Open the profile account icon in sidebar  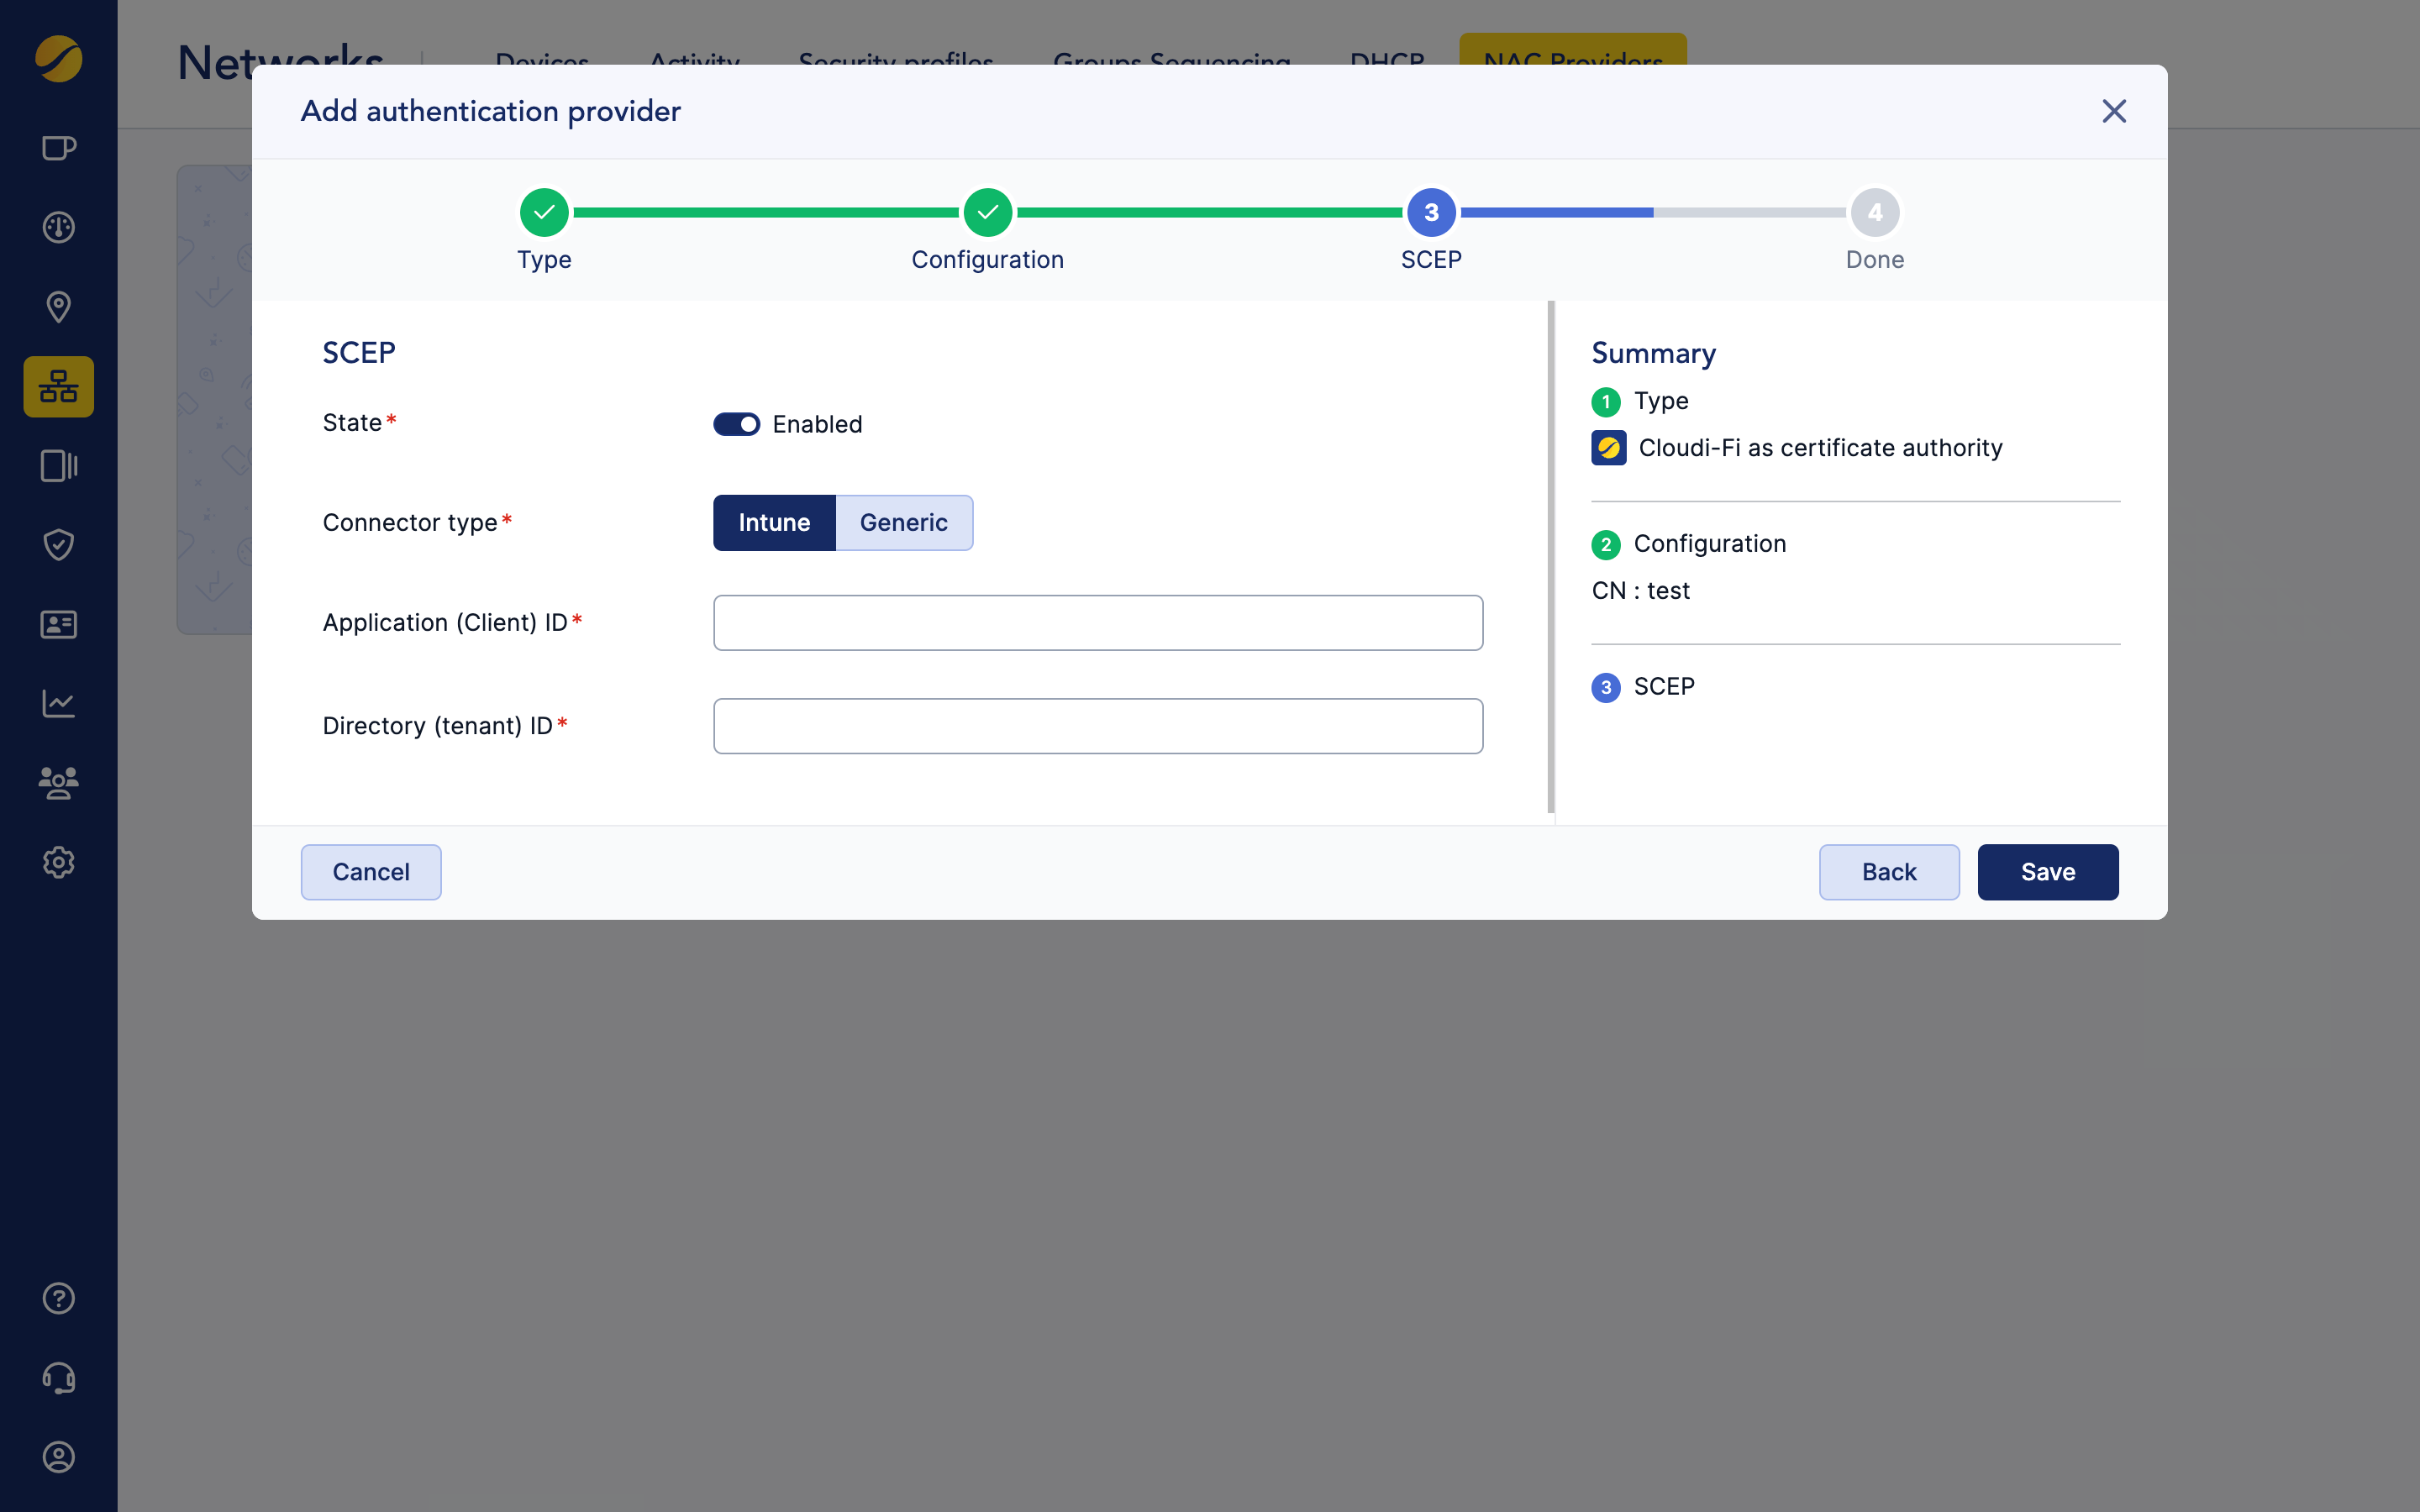click(58, 1457)
